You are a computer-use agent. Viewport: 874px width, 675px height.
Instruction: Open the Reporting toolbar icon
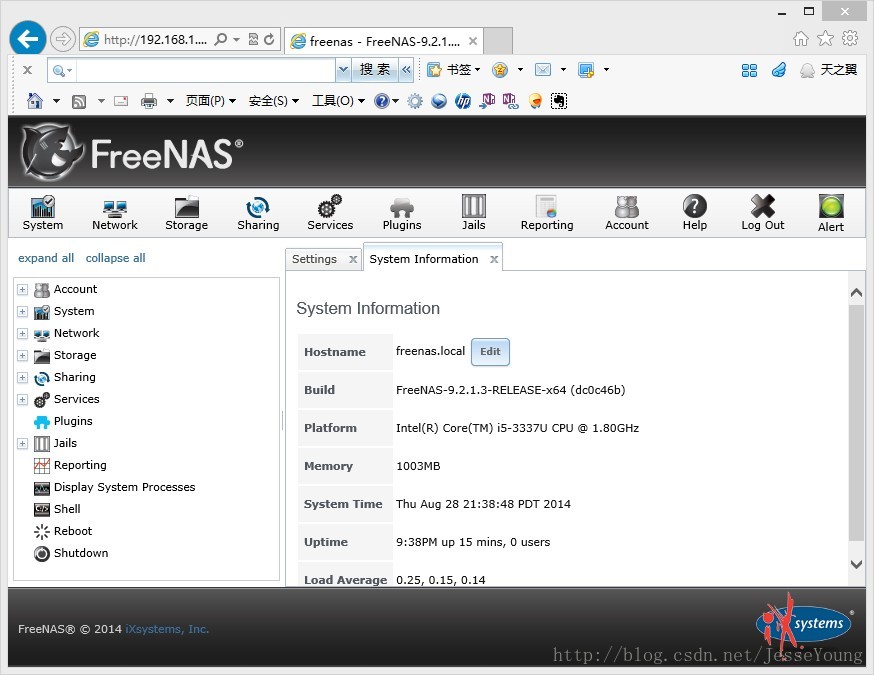pos(547,213)
